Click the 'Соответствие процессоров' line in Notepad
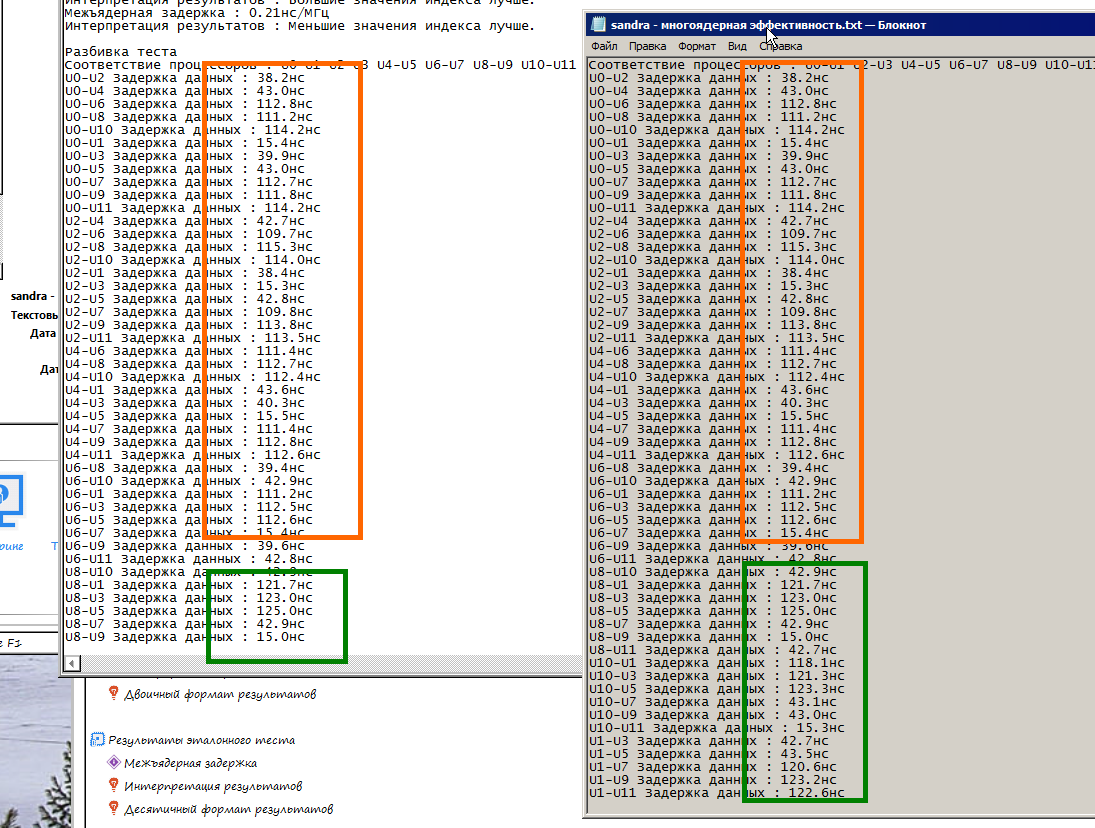 tap(841, 65)
